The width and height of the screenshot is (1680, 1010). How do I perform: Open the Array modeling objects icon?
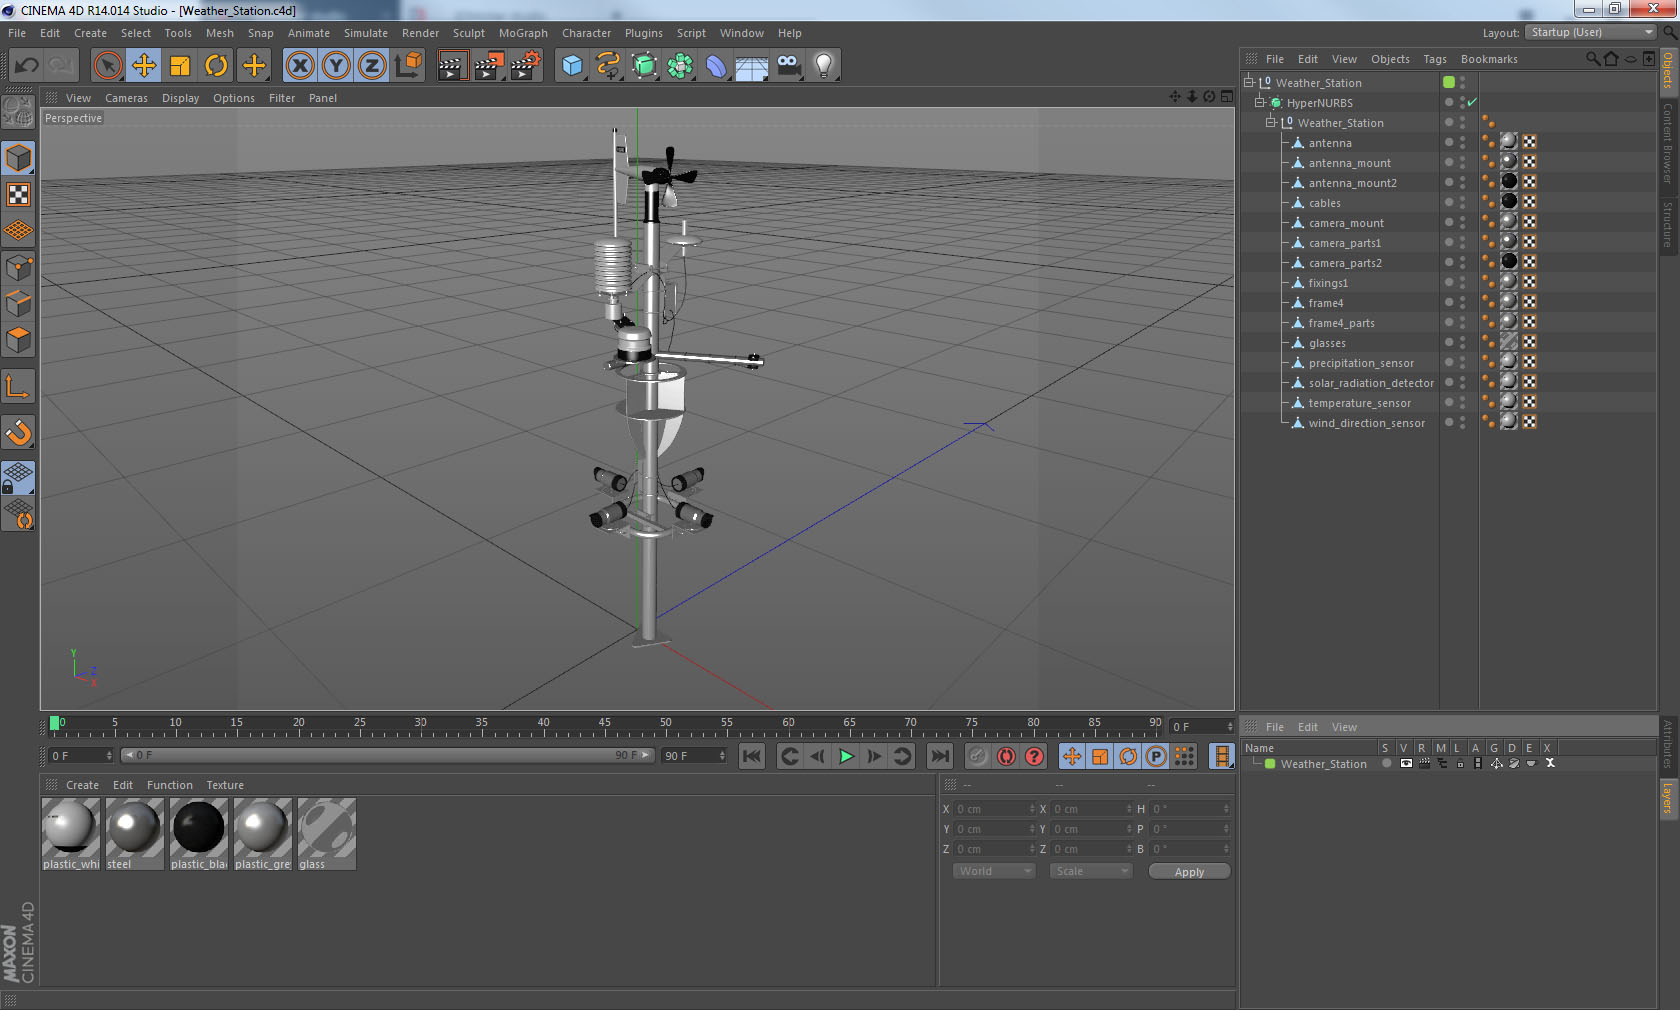pos(680,66)
